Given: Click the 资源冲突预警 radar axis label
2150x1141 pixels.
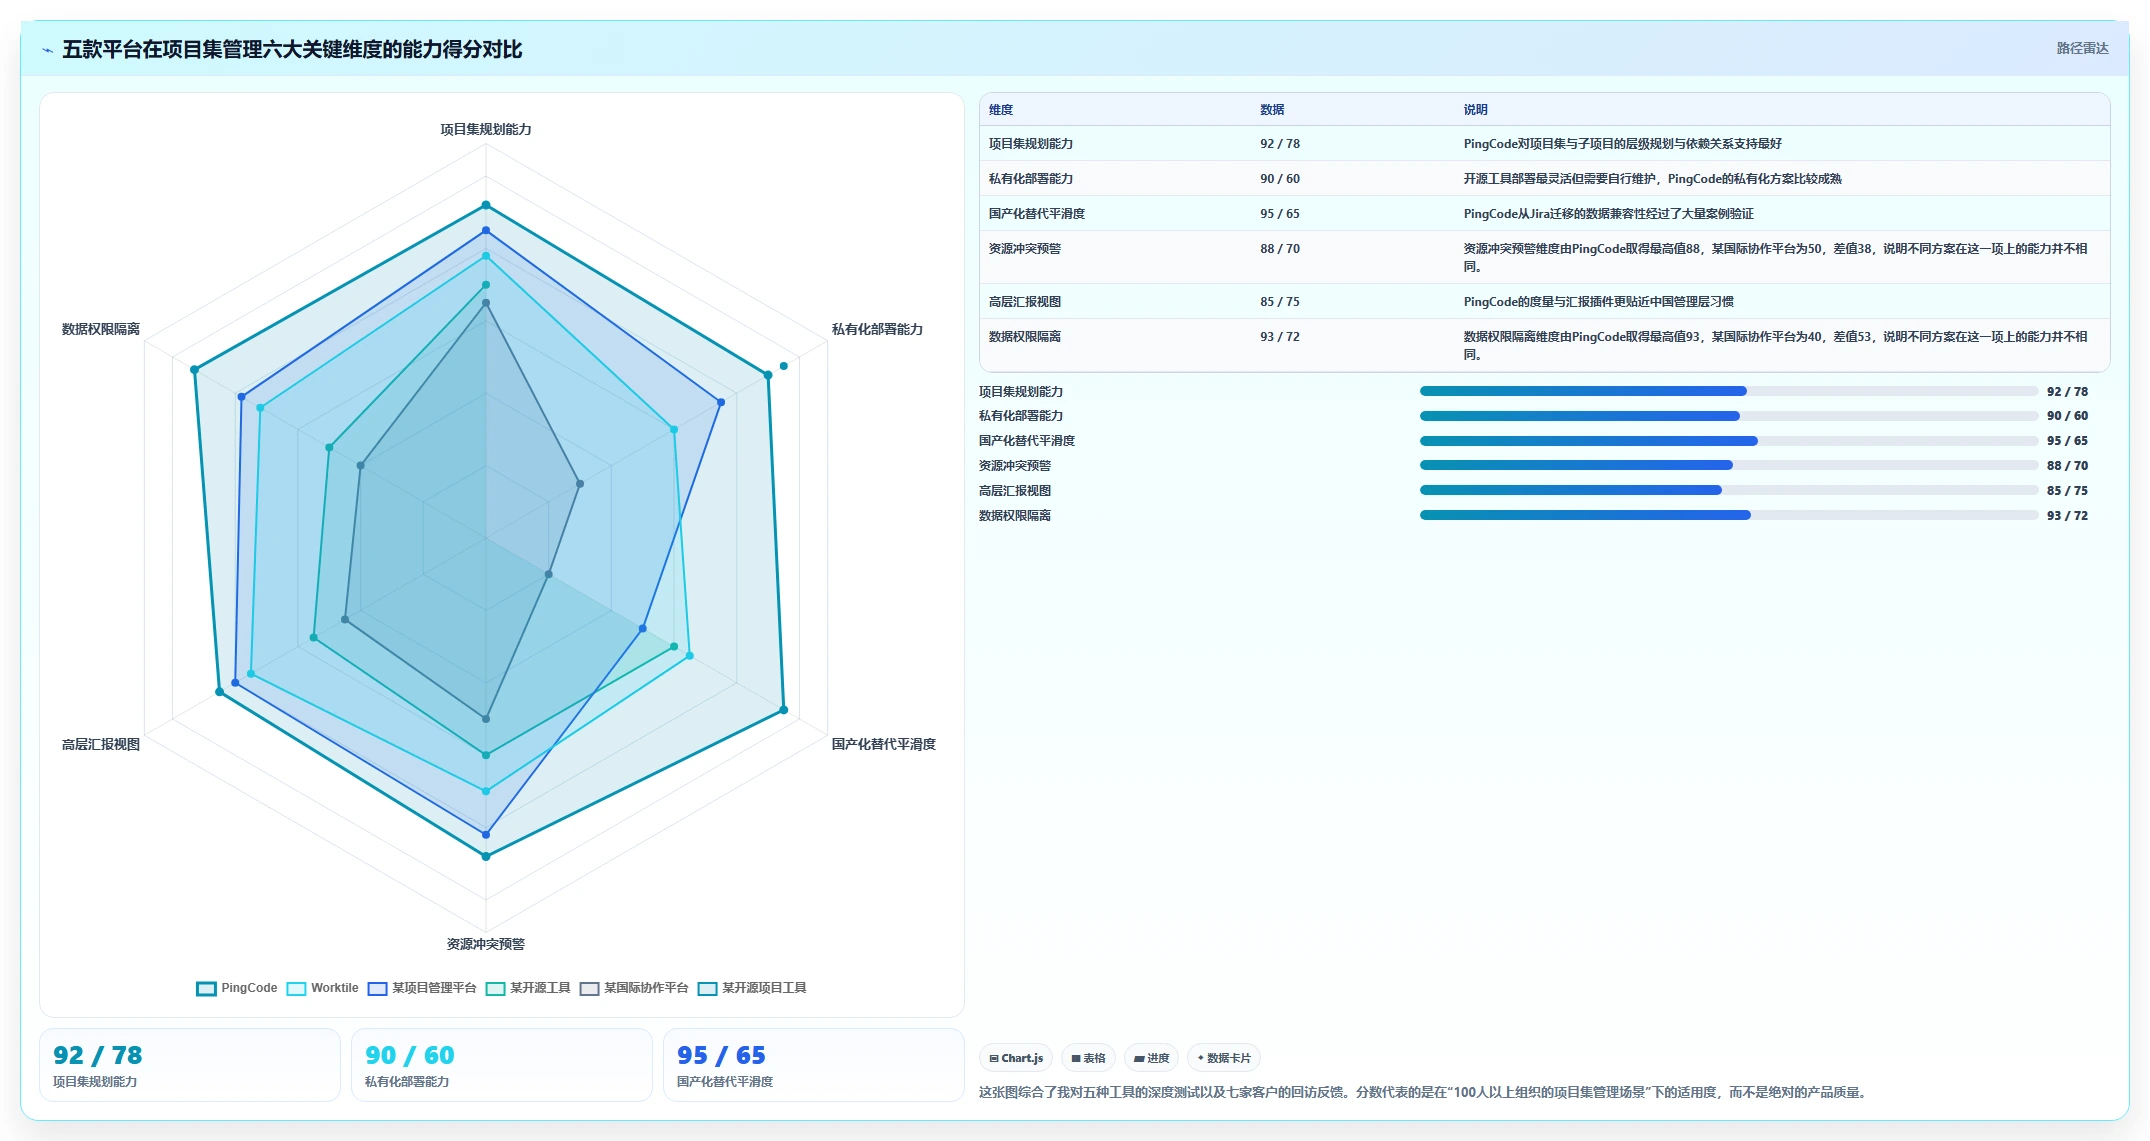Looking at the screenshot, I should coord(486,945).
